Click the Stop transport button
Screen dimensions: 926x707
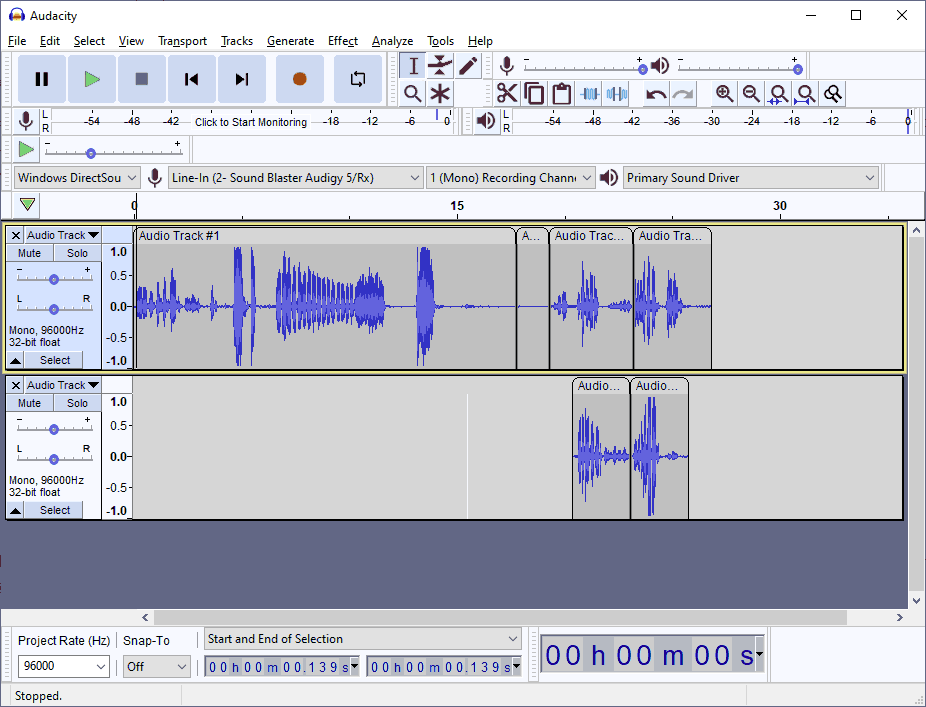tap(142, 79)
